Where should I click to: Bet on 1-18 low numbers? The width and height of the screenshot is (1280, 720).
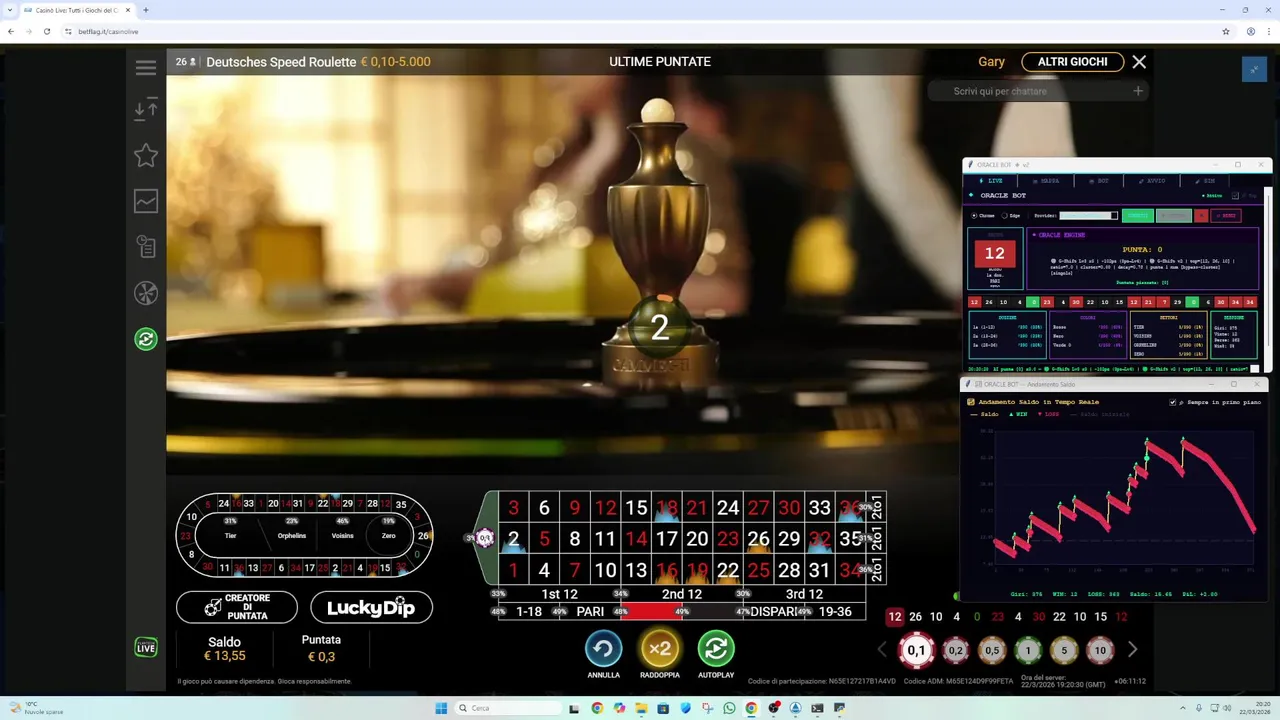(x=529, y=612)
